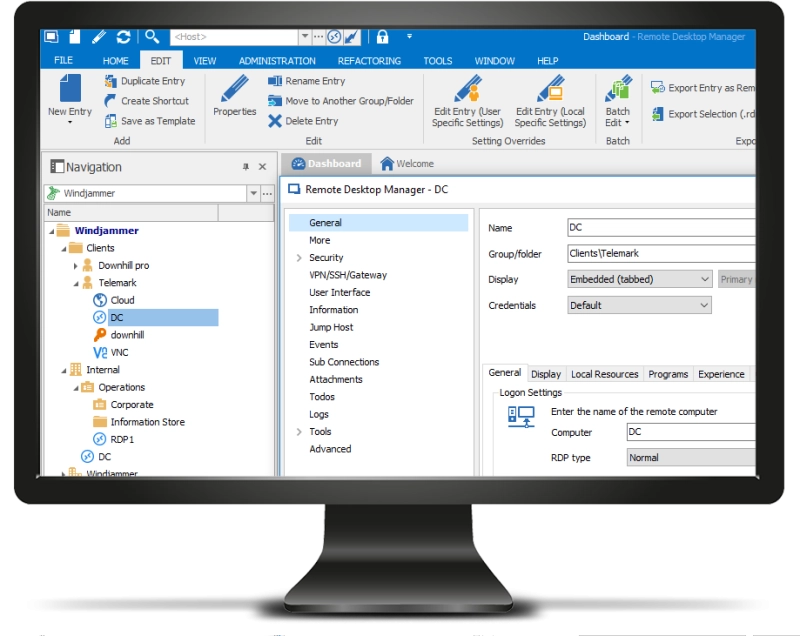Click Edit Entry (User Specific Settings)
Viewport: 800px width, 636px height.
(467, 101)
